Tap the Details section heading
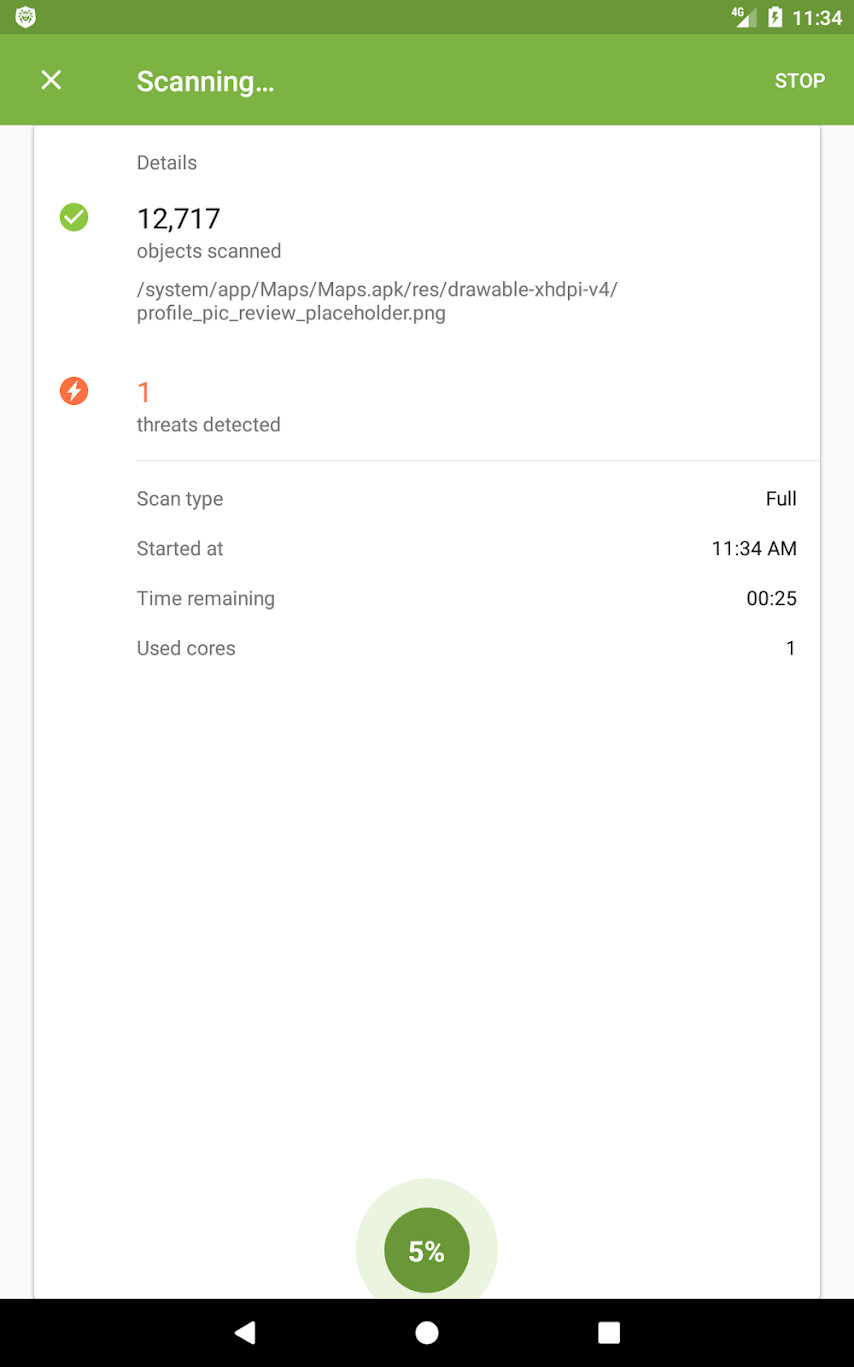This screenshot has width=854, height=1367. [x=167, y=163]
